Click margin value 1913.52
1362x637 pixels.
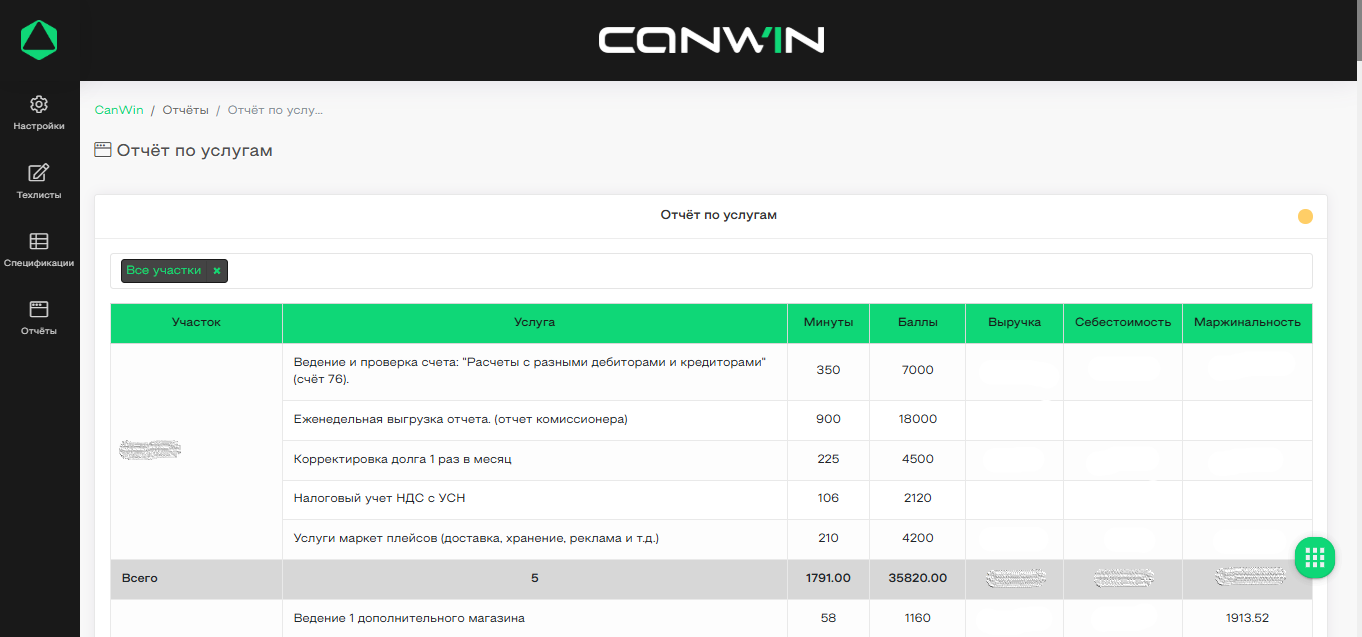pos(1247,618)
